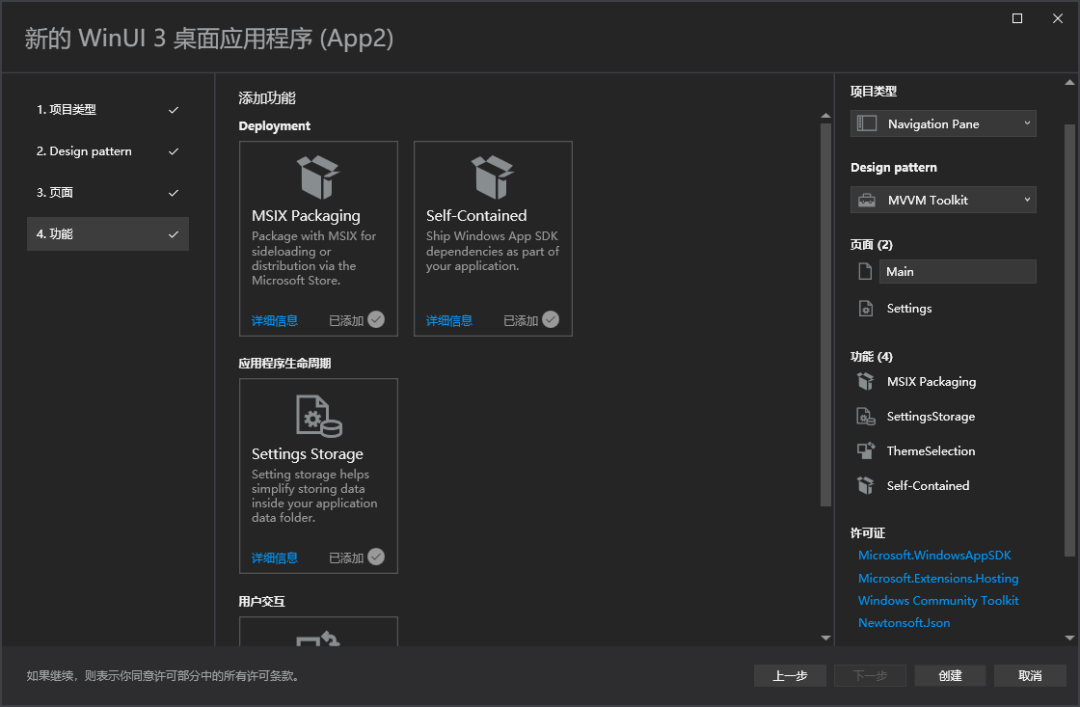The image size is (1080, 707).
Task: Click the Main page name field
Action: (x=957, y=271)
